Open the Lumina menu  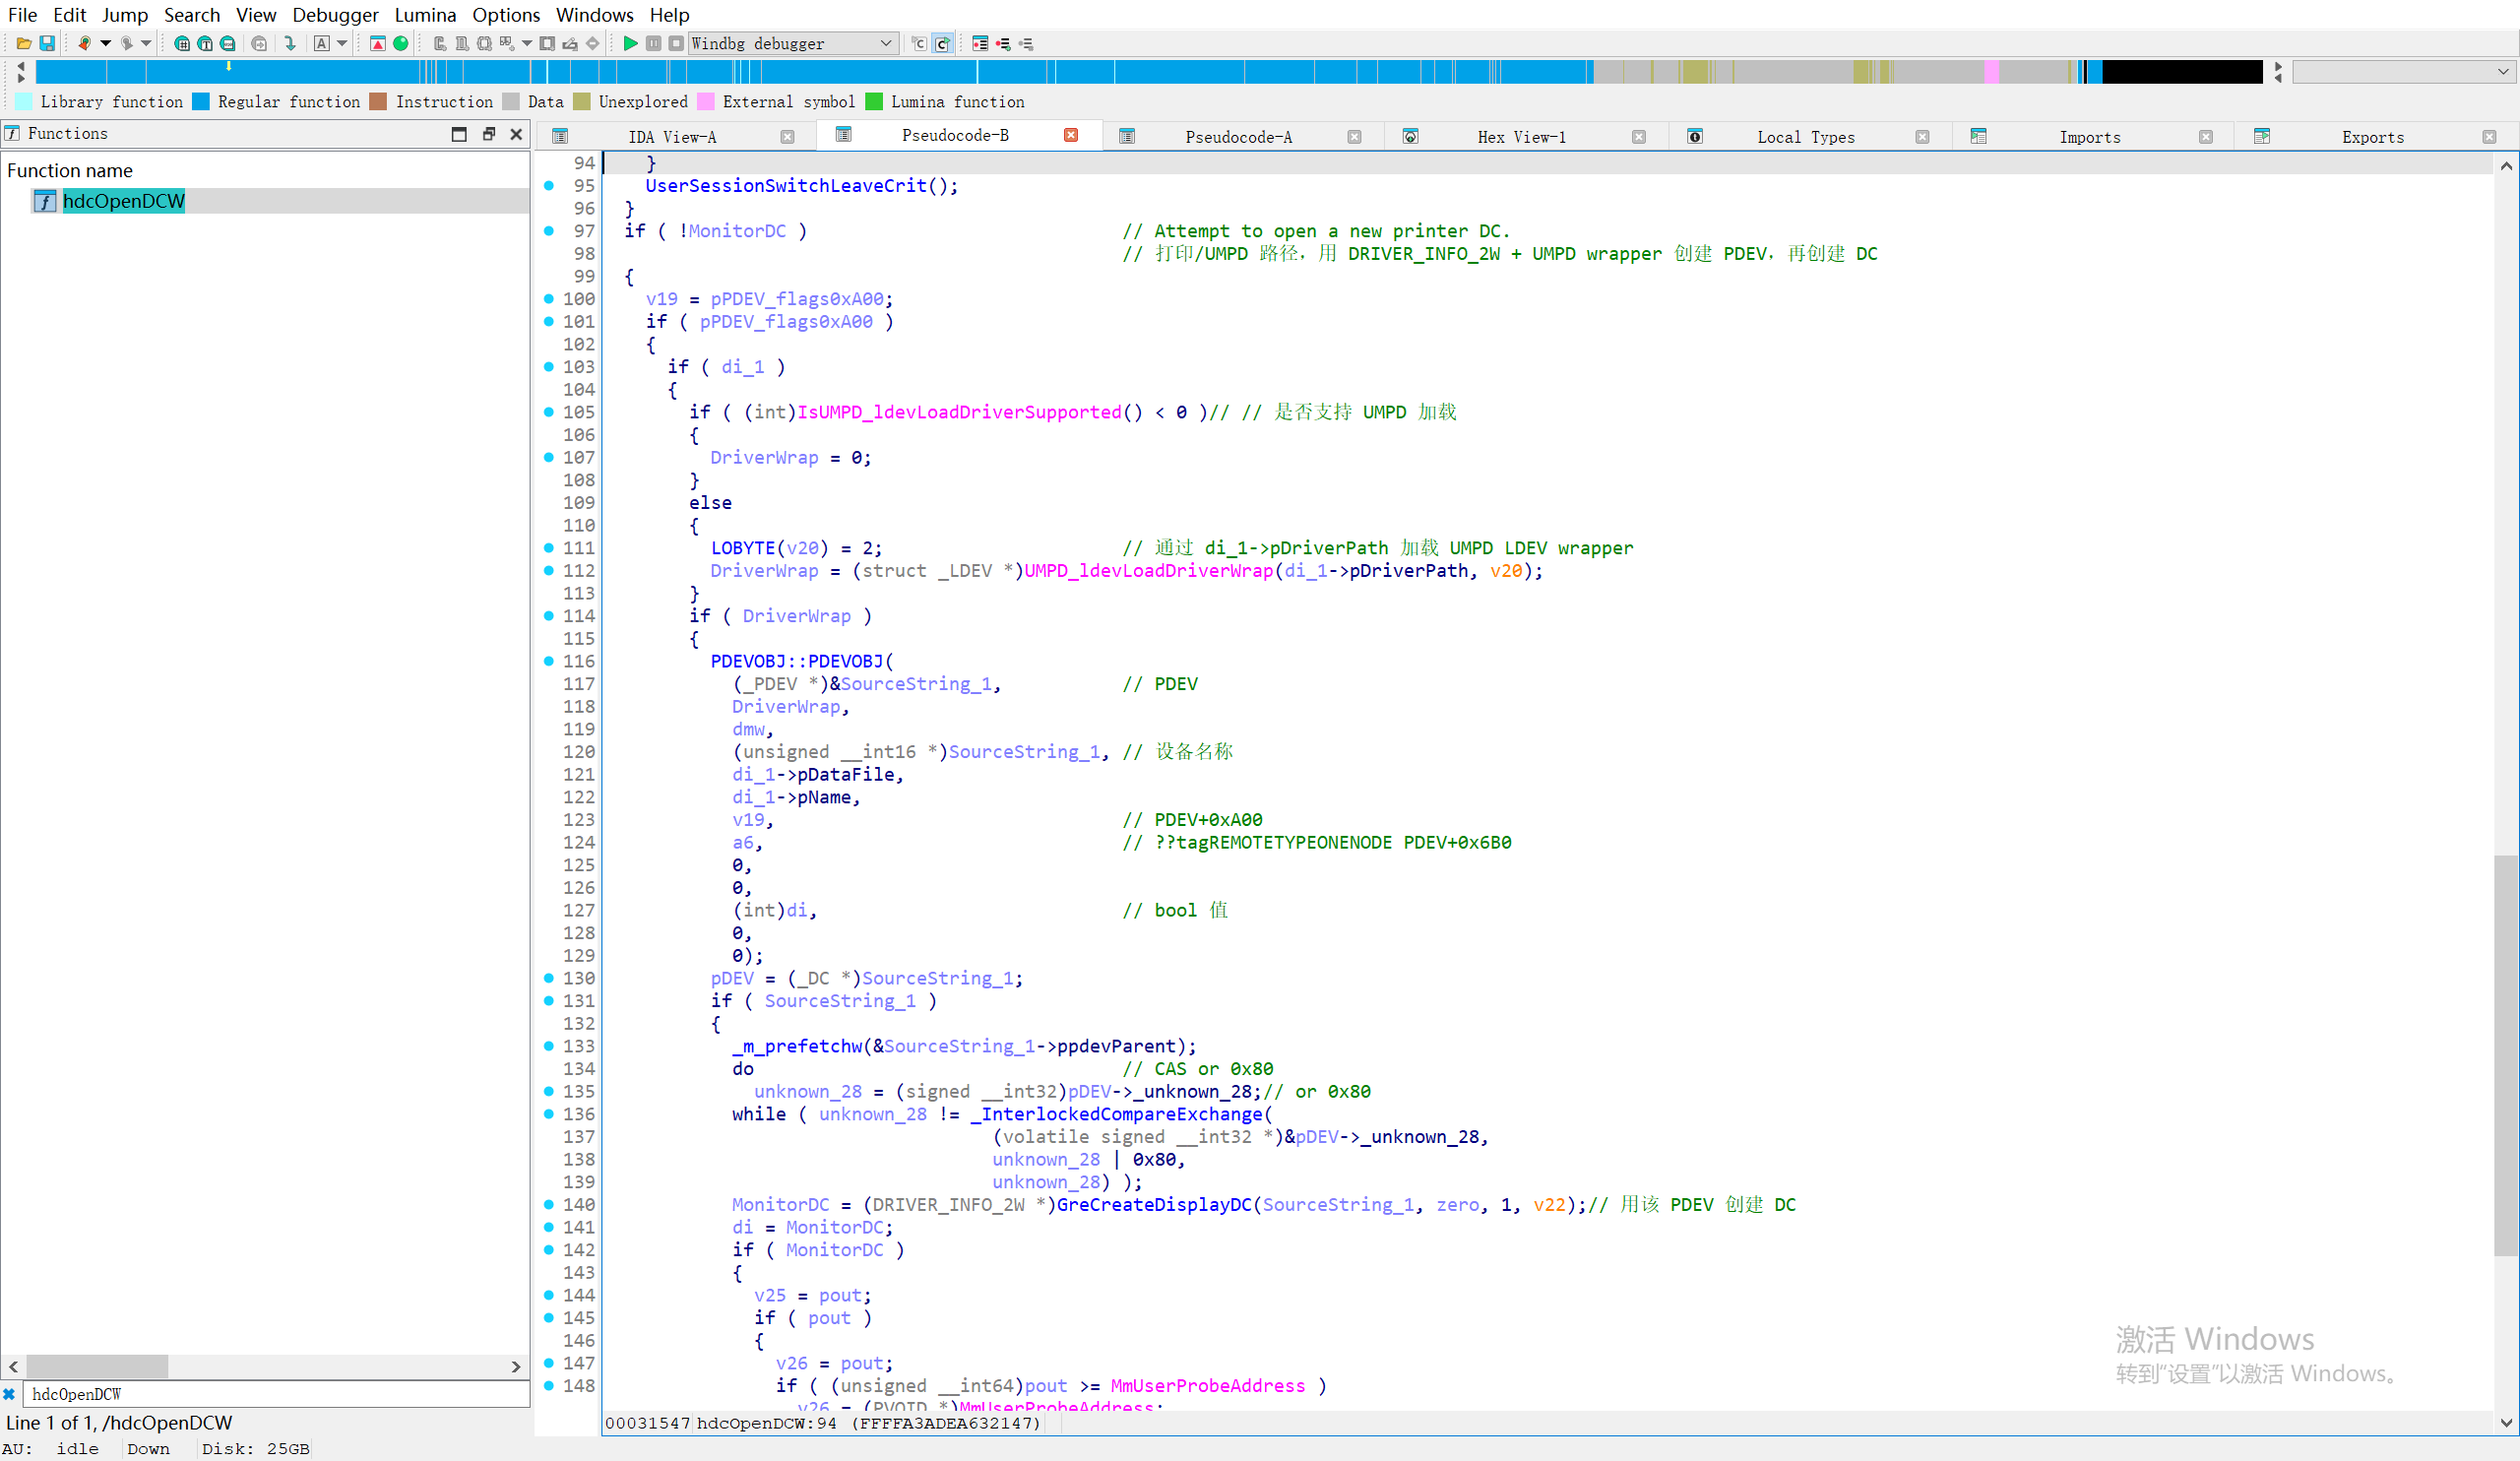(425, 15)
